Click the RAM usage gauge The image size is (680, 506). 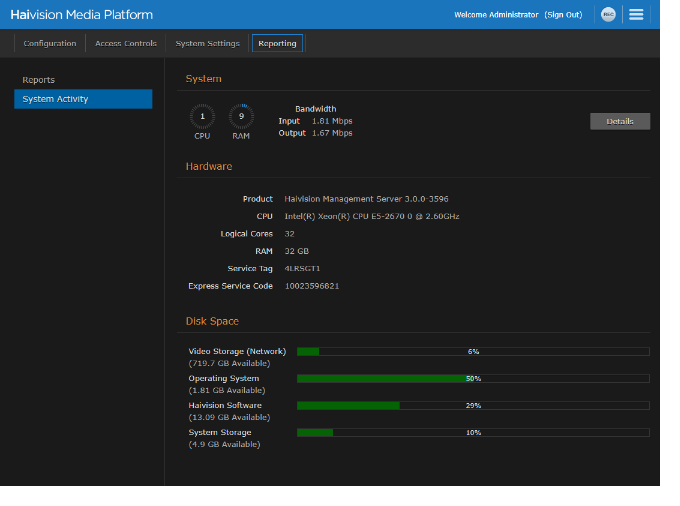[241, 117]
